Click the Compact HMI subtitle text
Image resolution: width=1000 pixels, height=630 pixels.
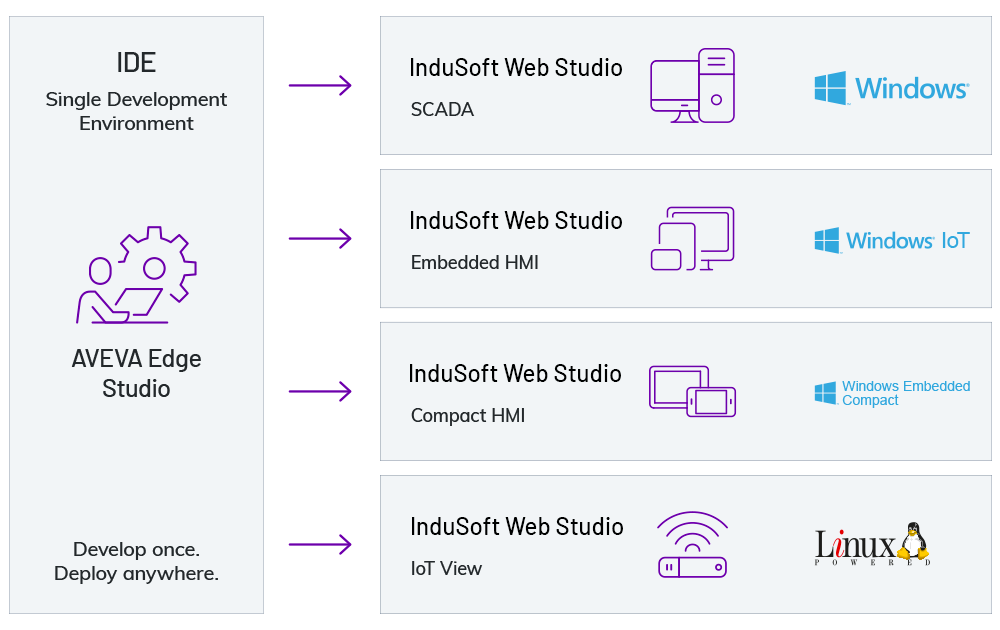tap(467, 415)
